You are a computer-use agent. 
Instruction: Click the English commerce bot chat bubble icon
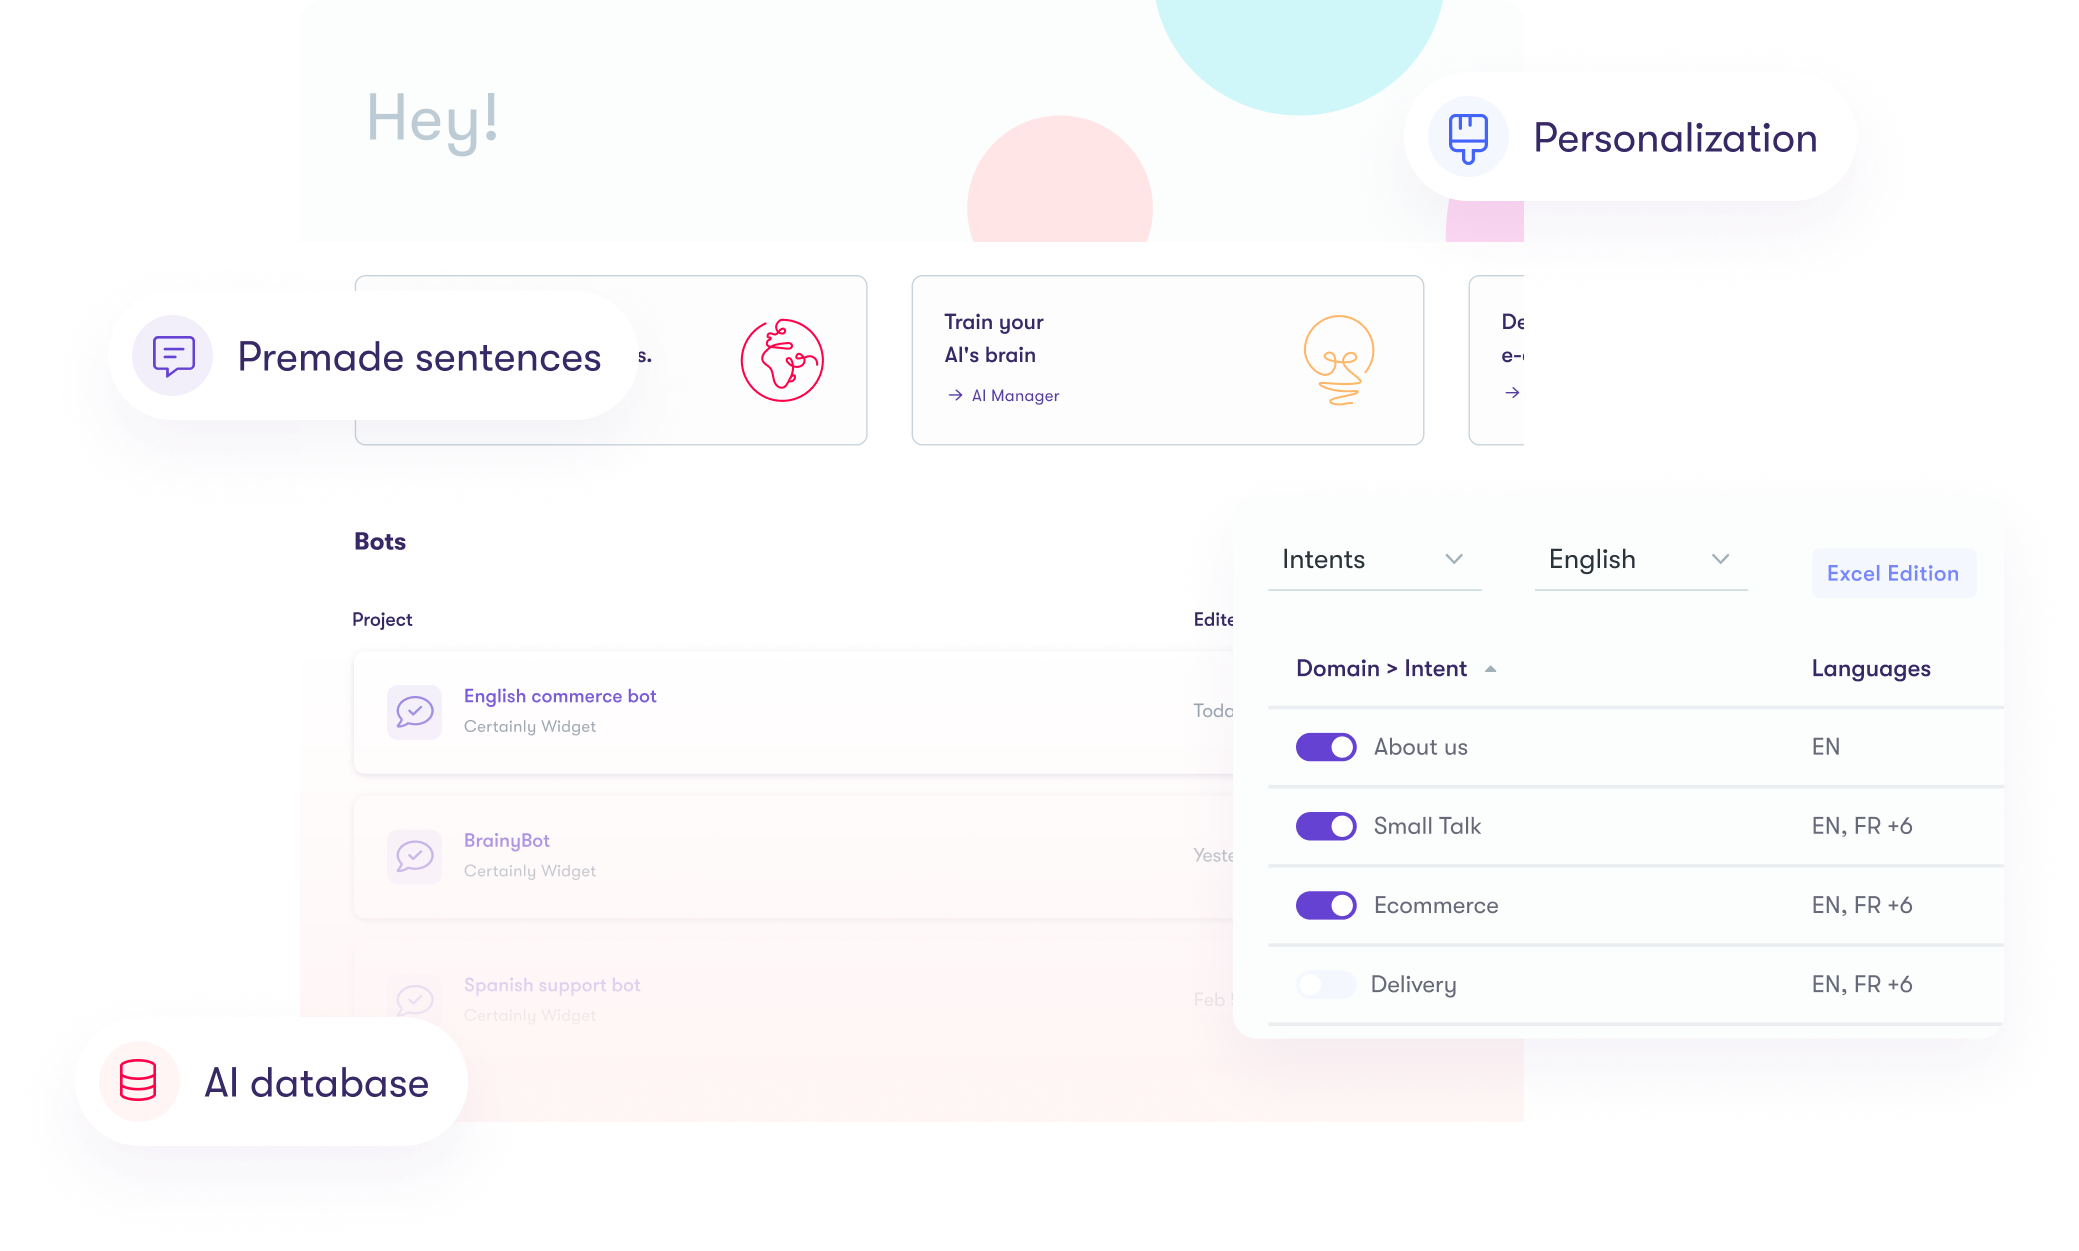(413, 709)
